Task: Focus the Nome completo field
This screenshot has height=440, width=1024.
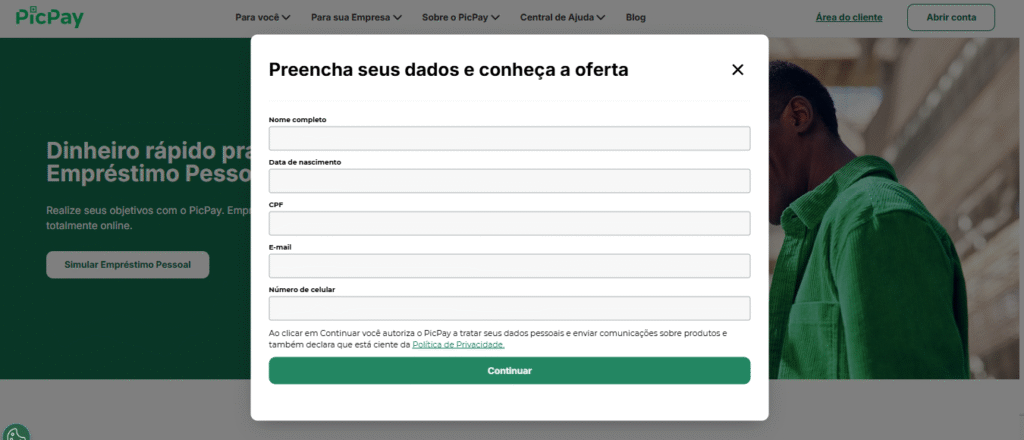Action: (x=509, y=138)
